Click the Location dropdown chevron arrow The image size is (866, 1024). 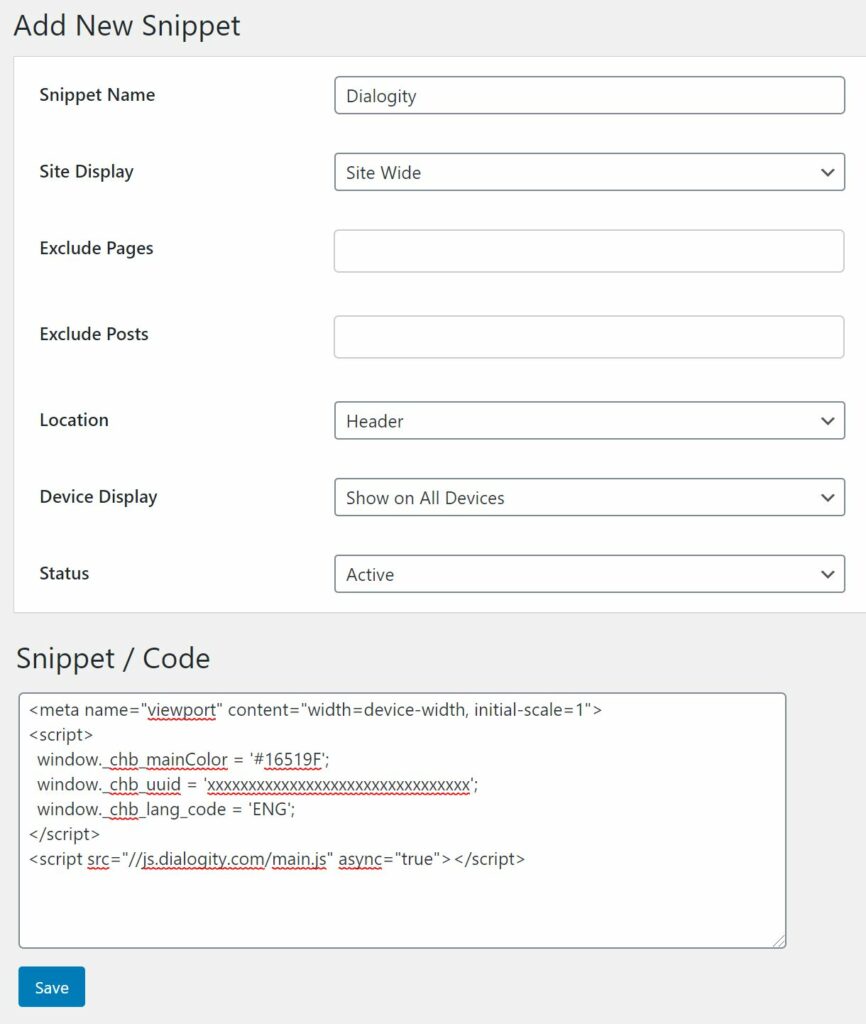[x=827, y=421]
